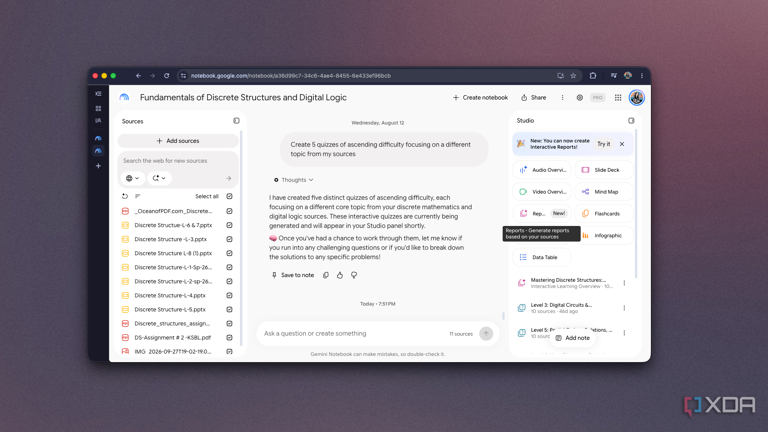Click Try it on Interactive Reports banner
Image resolution: width=768 pixels, height=432 pixels.
603,144
